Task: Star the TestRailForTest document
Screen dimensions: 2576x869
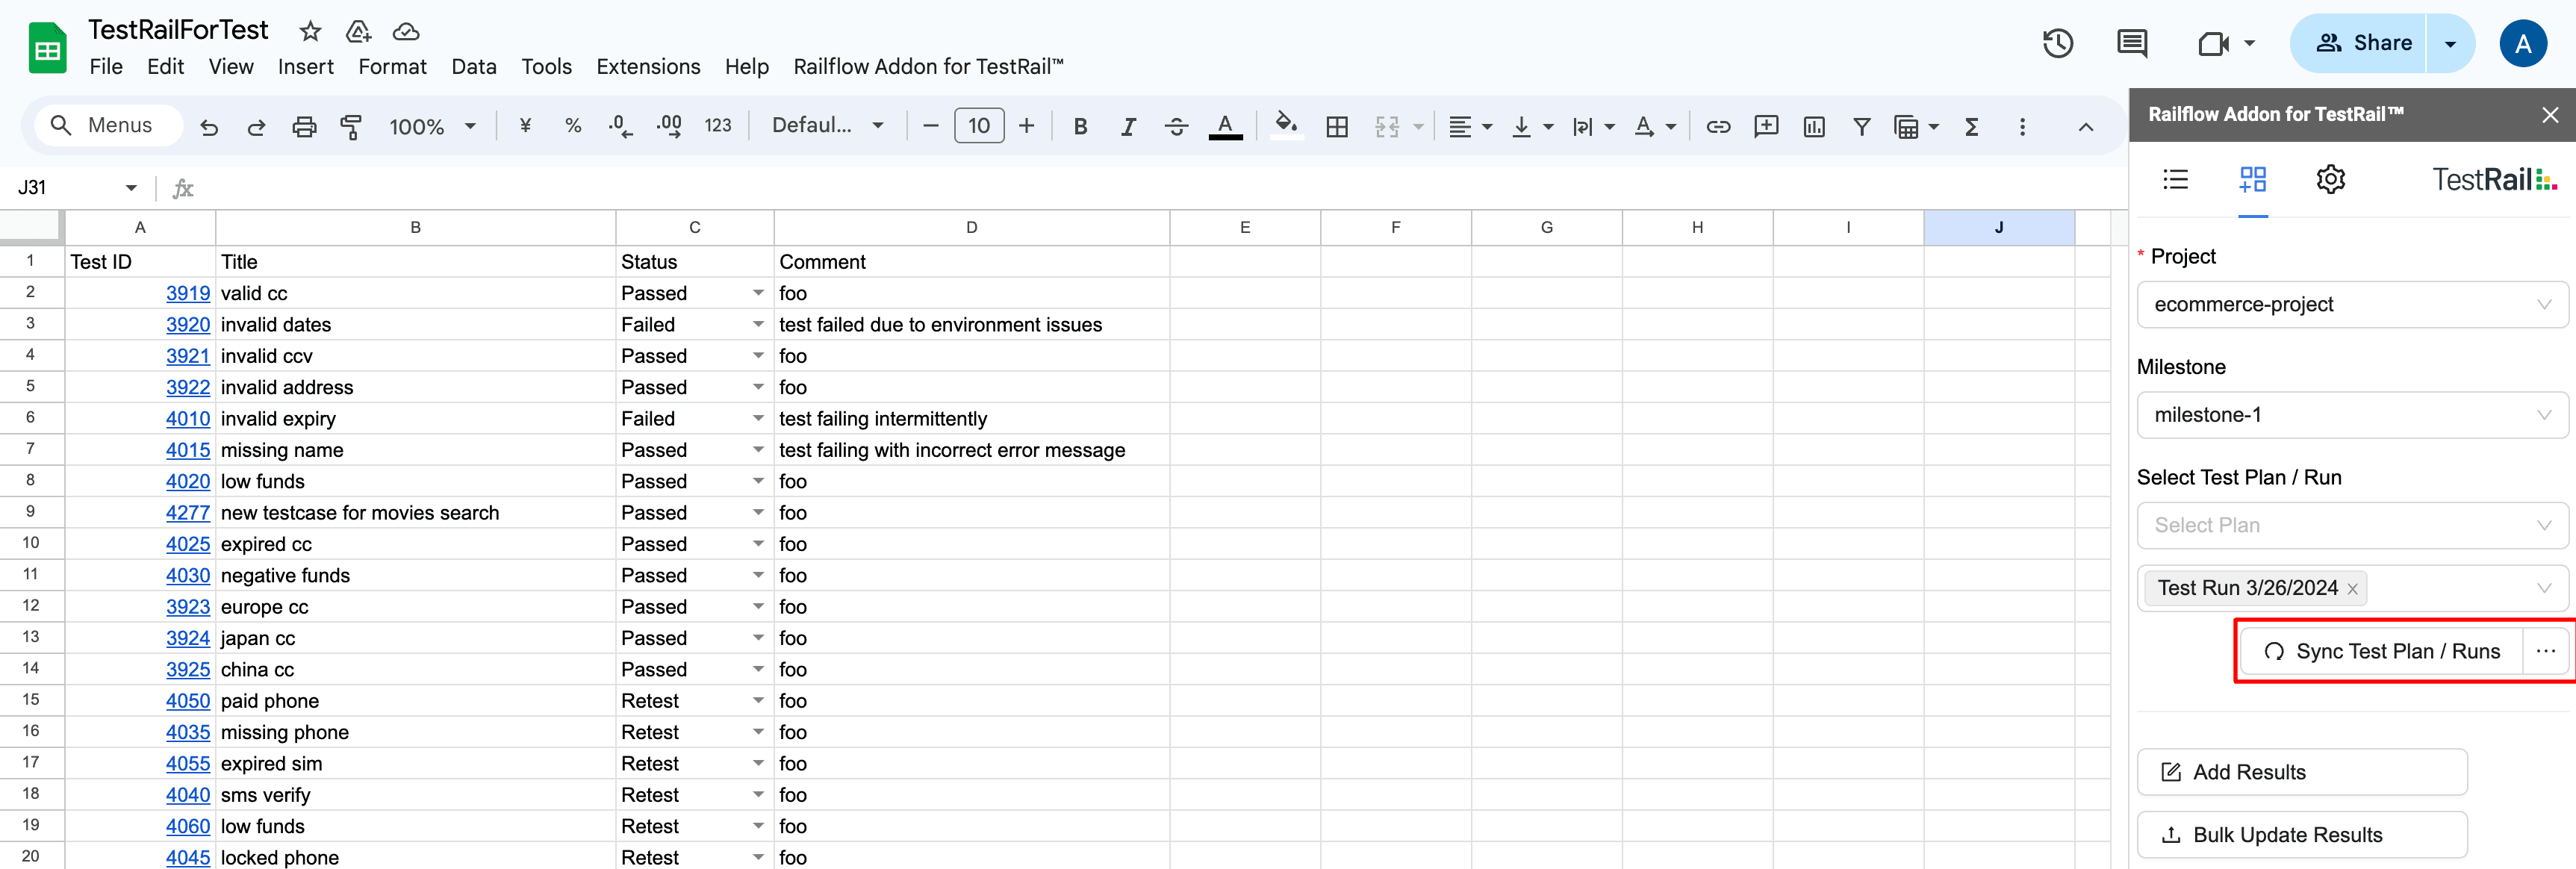Action: tap(311, 31)
